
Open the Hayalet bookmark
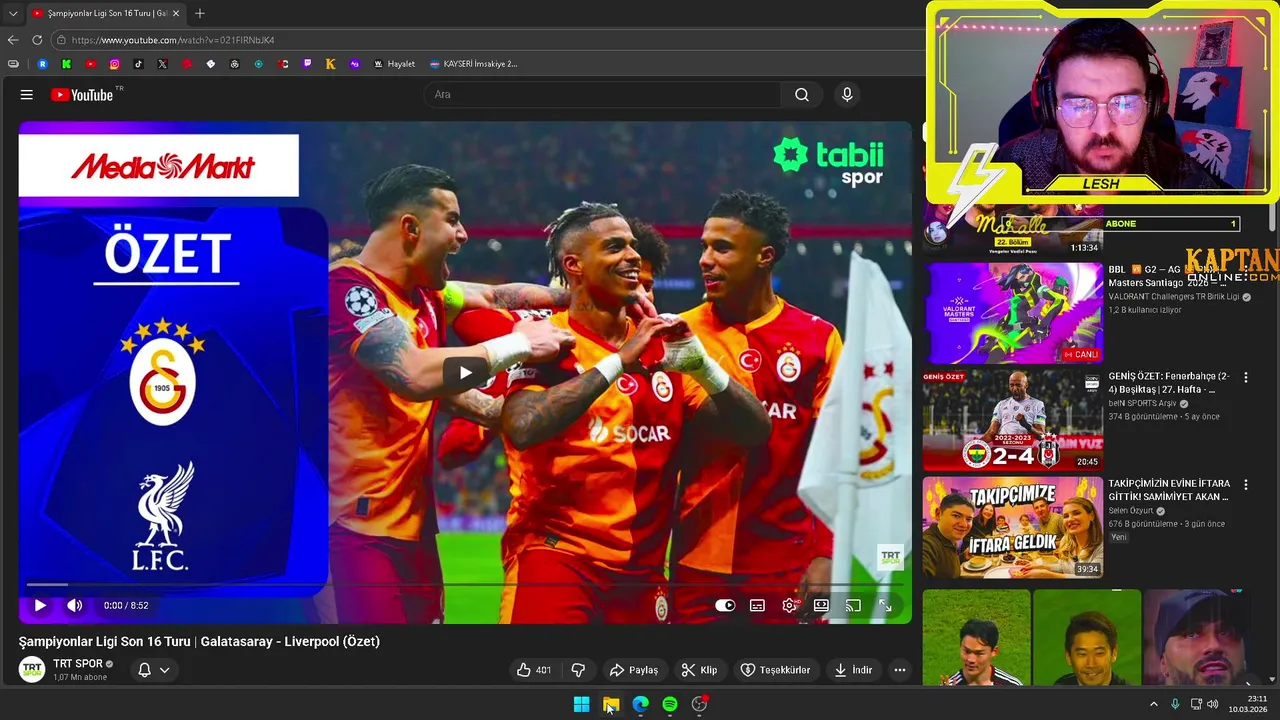pyautogui.click(x=394, y=64)
